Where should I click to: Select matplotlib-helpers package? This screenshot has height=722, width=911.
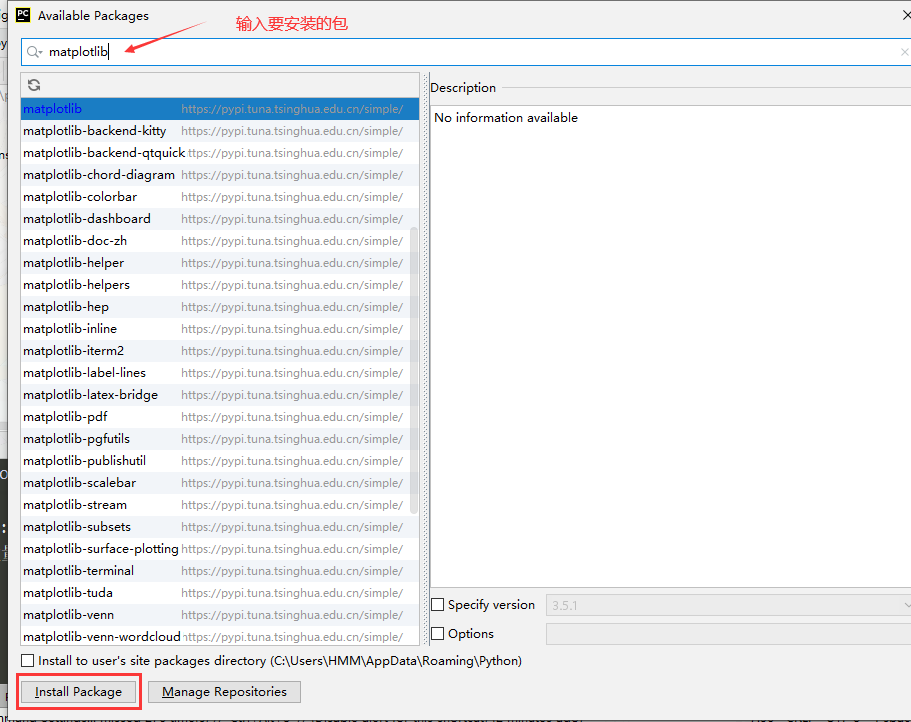pos(220,285)
